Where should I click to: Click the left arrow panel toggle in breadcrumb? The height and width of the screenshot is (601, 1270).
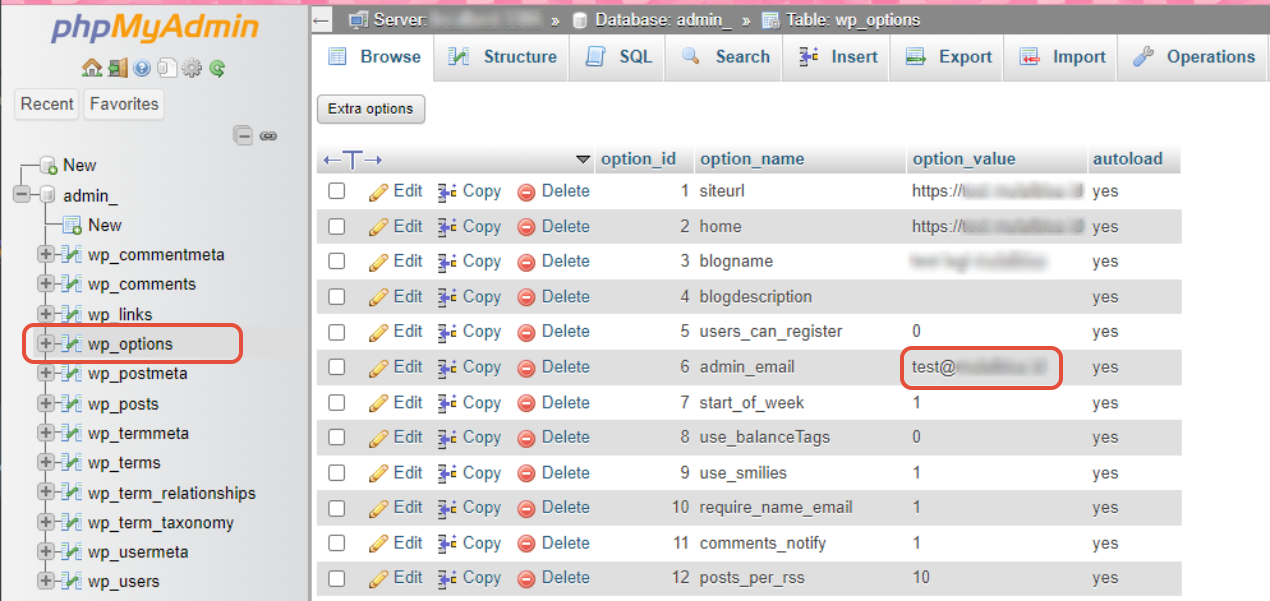click(321, 20)
